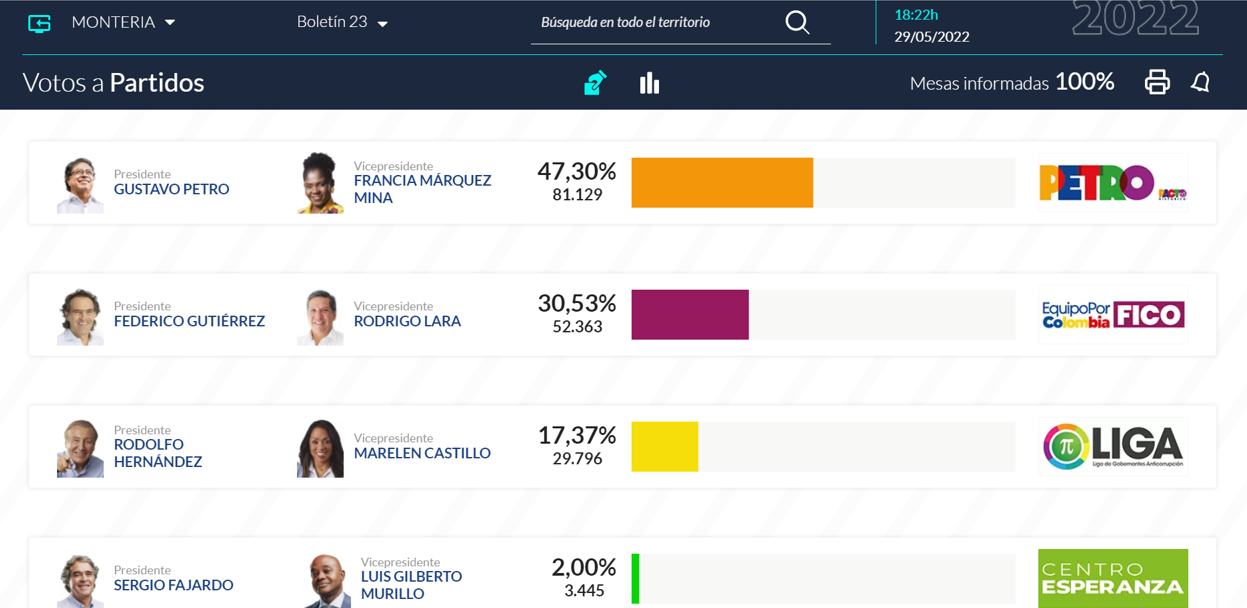The image size is (1247, 608).
Task: Click the search magnifier icon
Action: tap(797, 22)
